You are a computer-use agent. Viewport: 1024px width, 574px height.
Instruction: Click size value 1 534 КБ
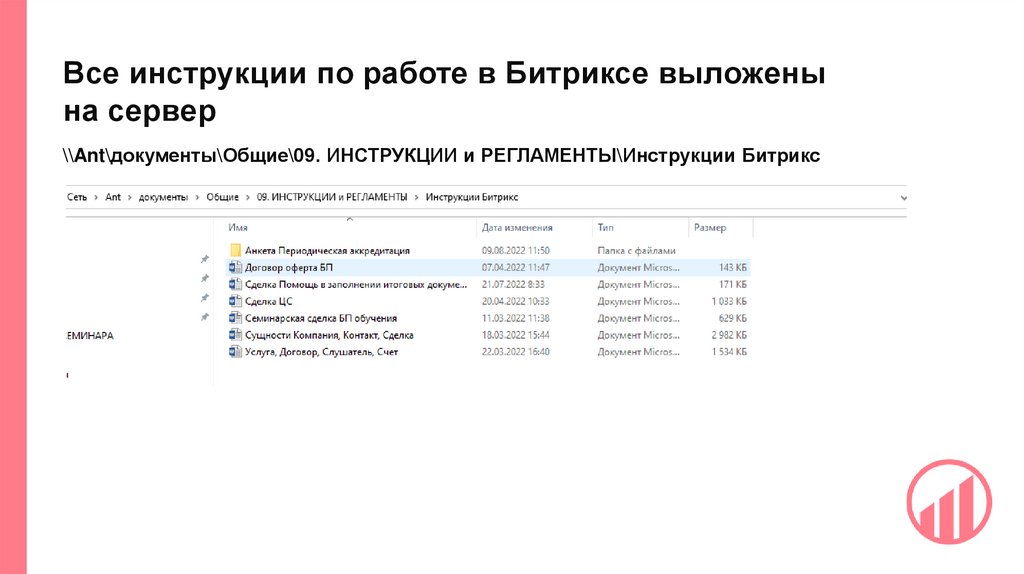729,351
